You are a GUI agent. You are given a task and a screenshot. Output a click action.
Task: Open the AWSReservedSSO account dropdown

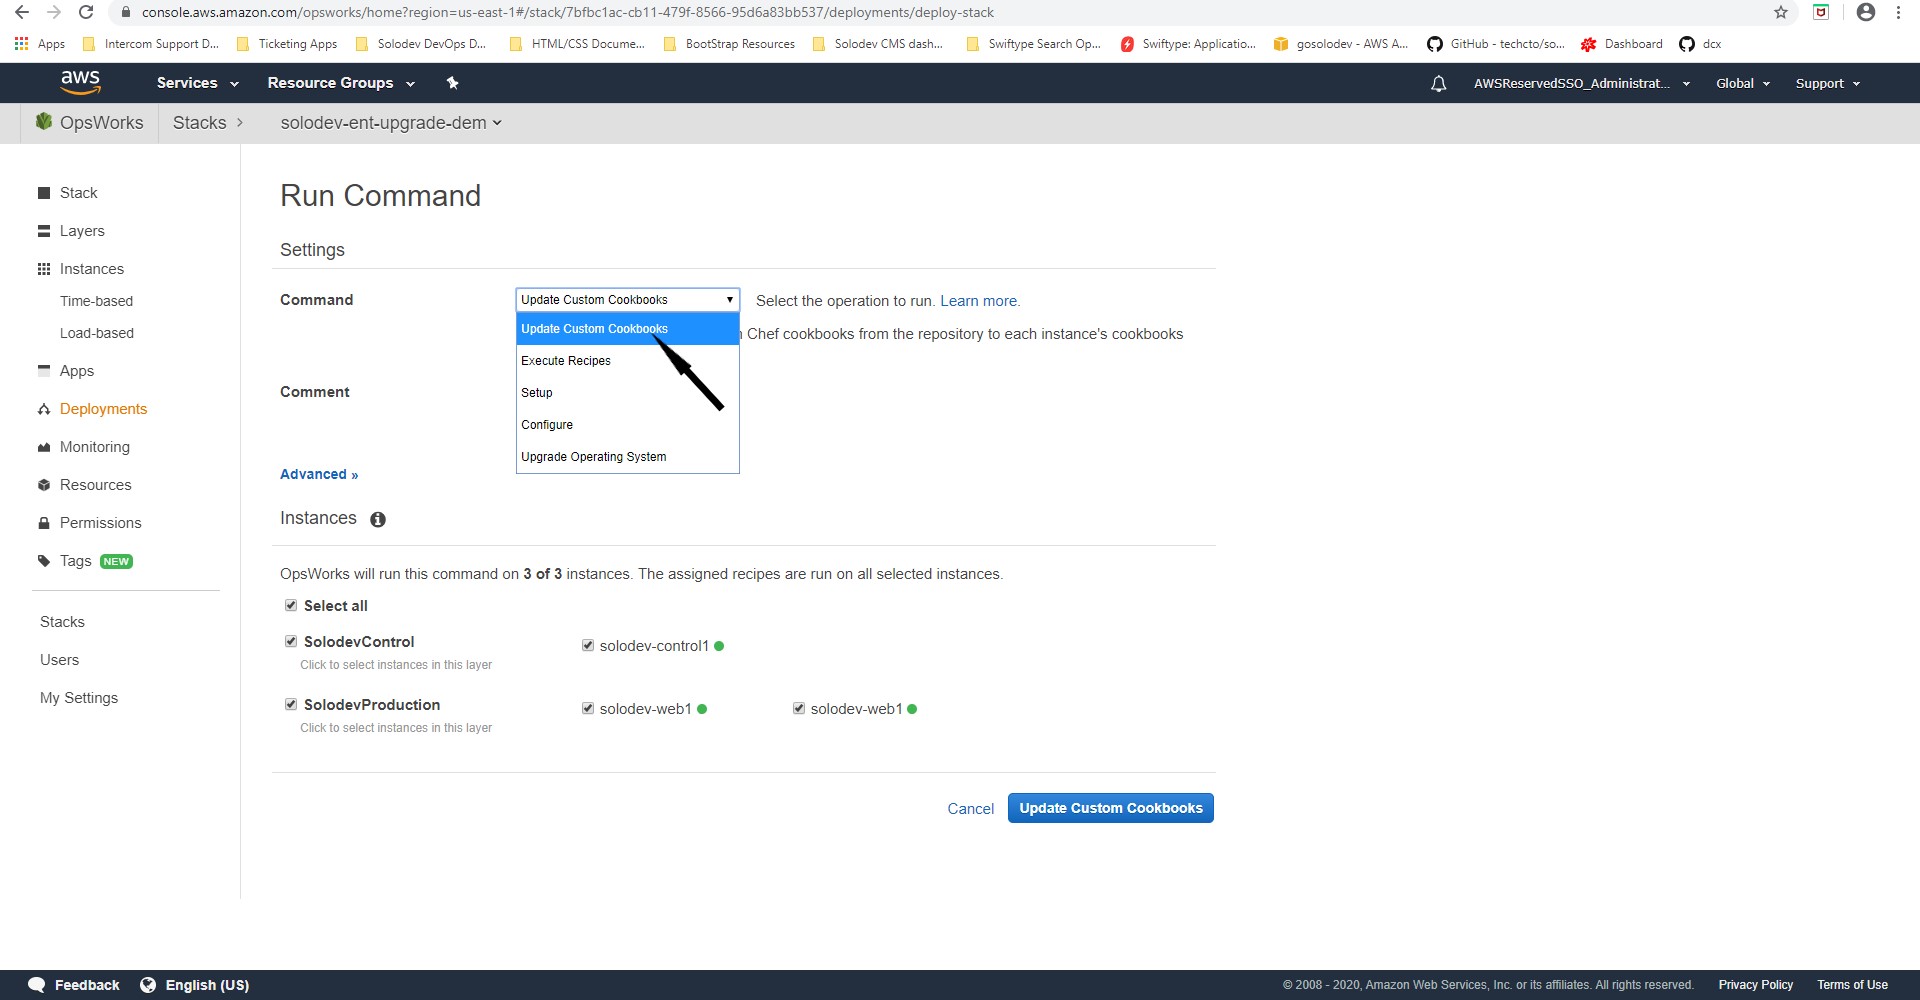(x=1581, y=84)
